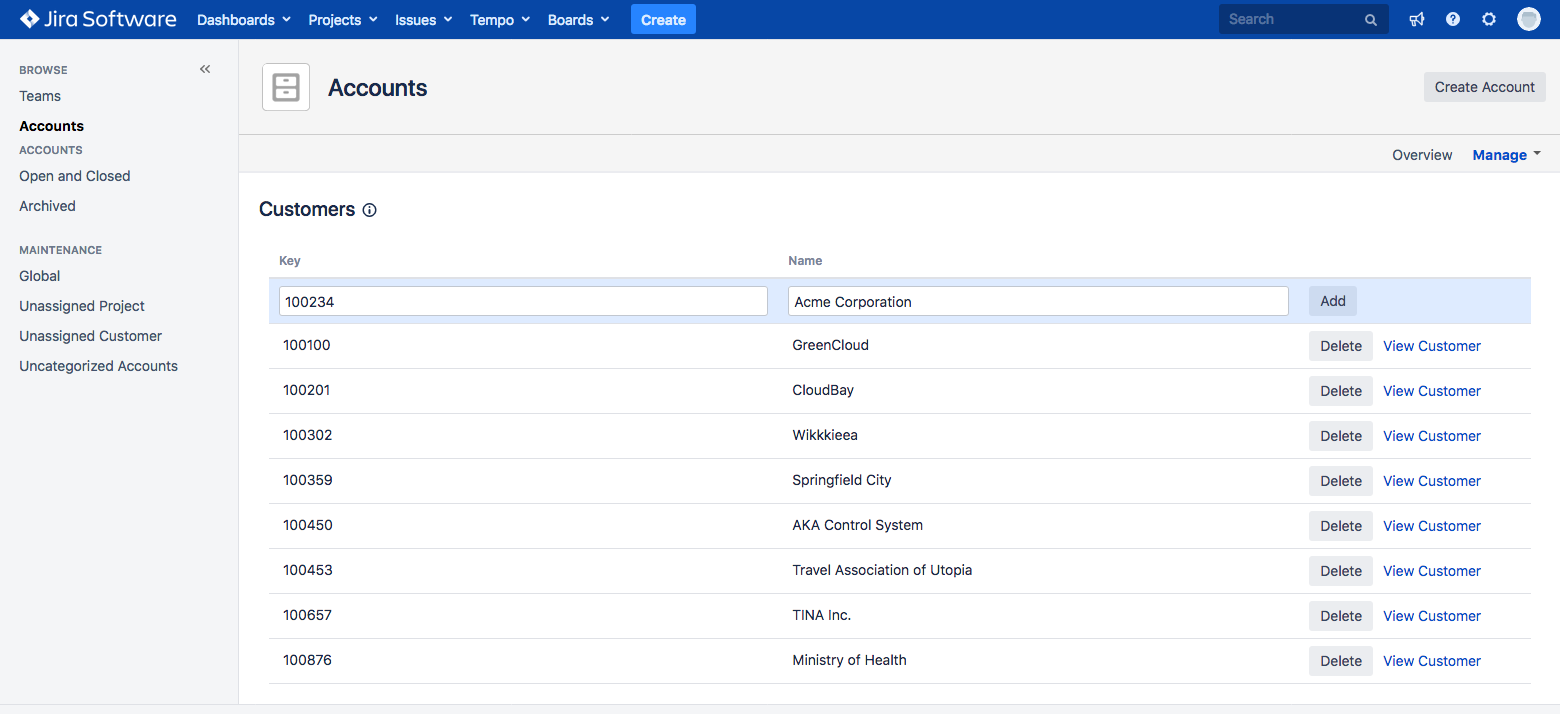Click the Accounts cabinet icon

(286, 87)
